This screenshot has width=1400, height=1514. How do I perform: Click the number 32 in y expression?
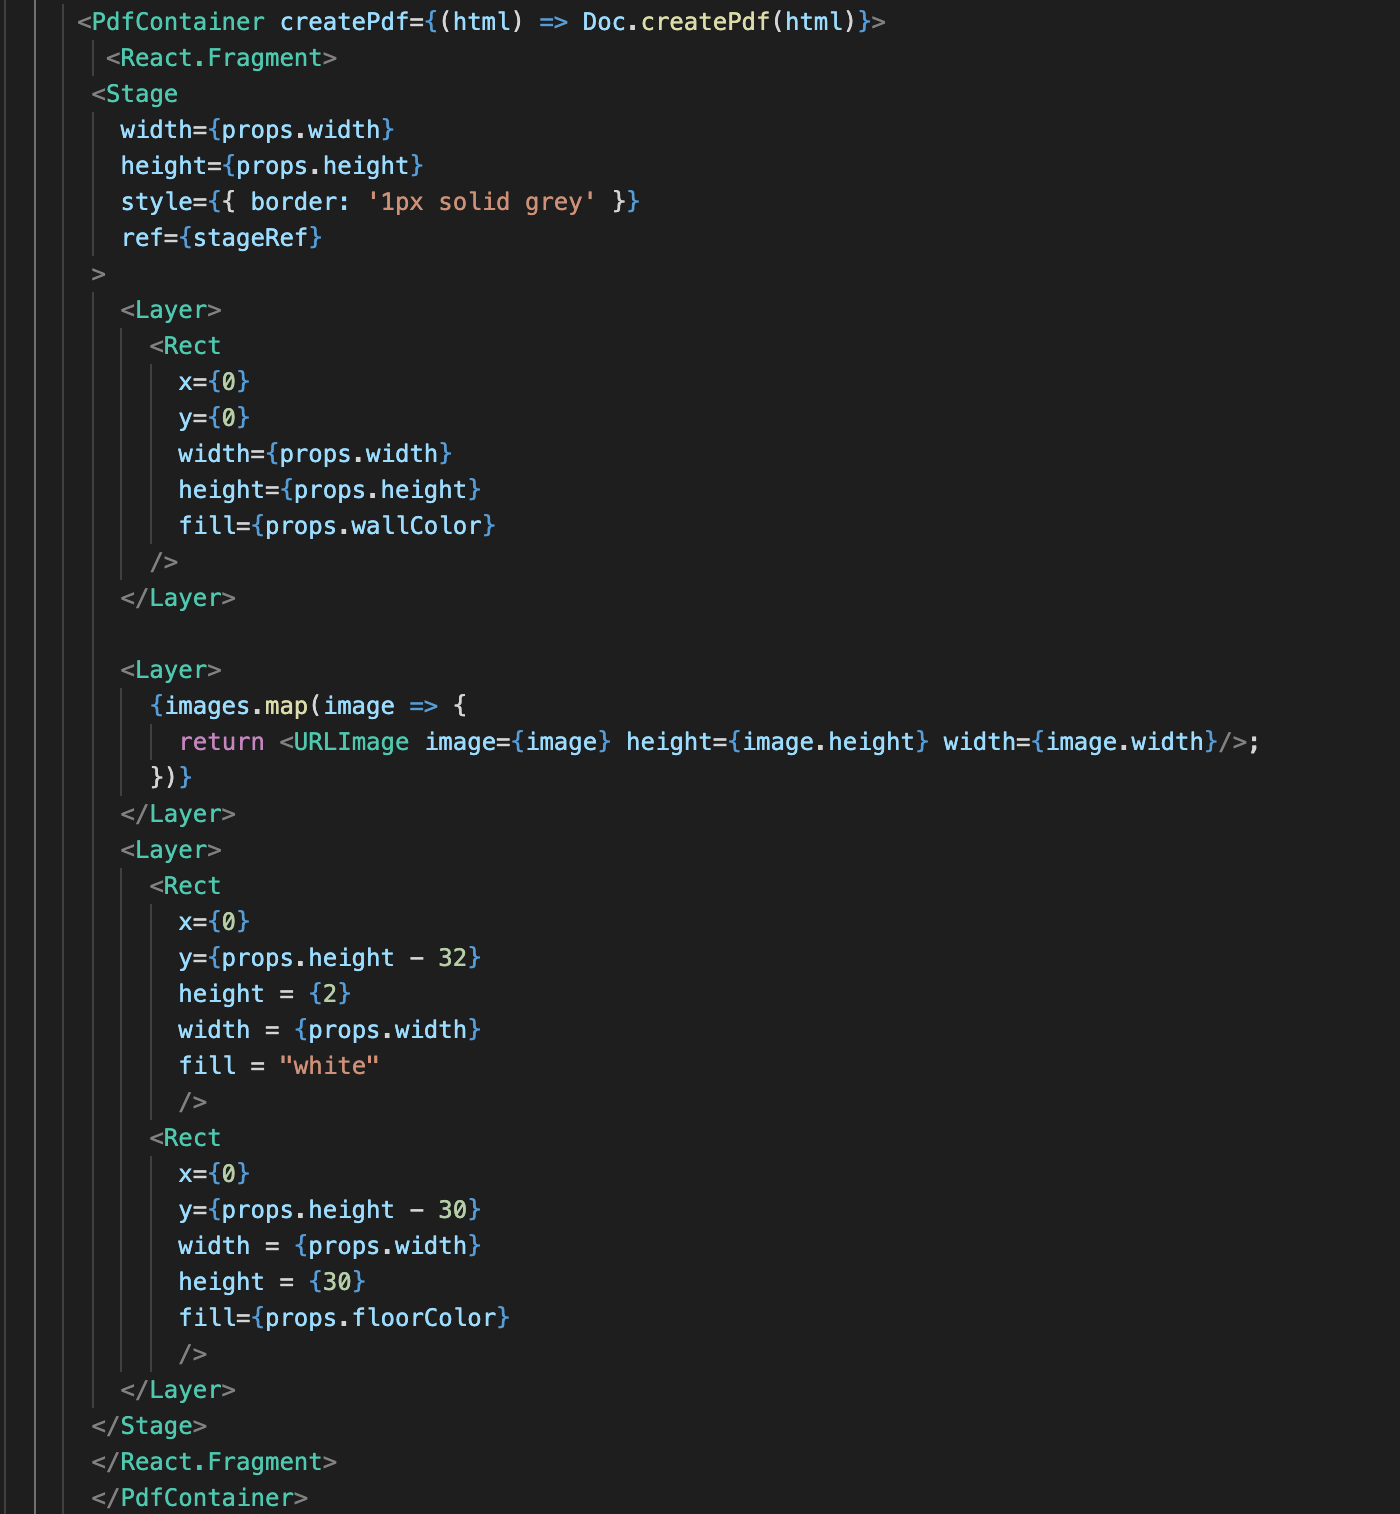tap(452, 958)
